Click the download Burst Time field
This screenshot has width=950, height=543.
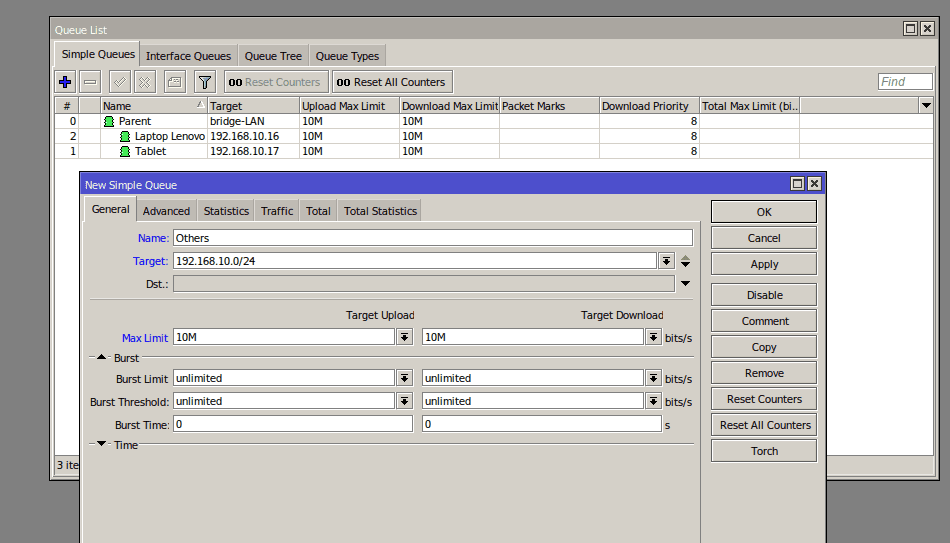(x=541, y=424)
